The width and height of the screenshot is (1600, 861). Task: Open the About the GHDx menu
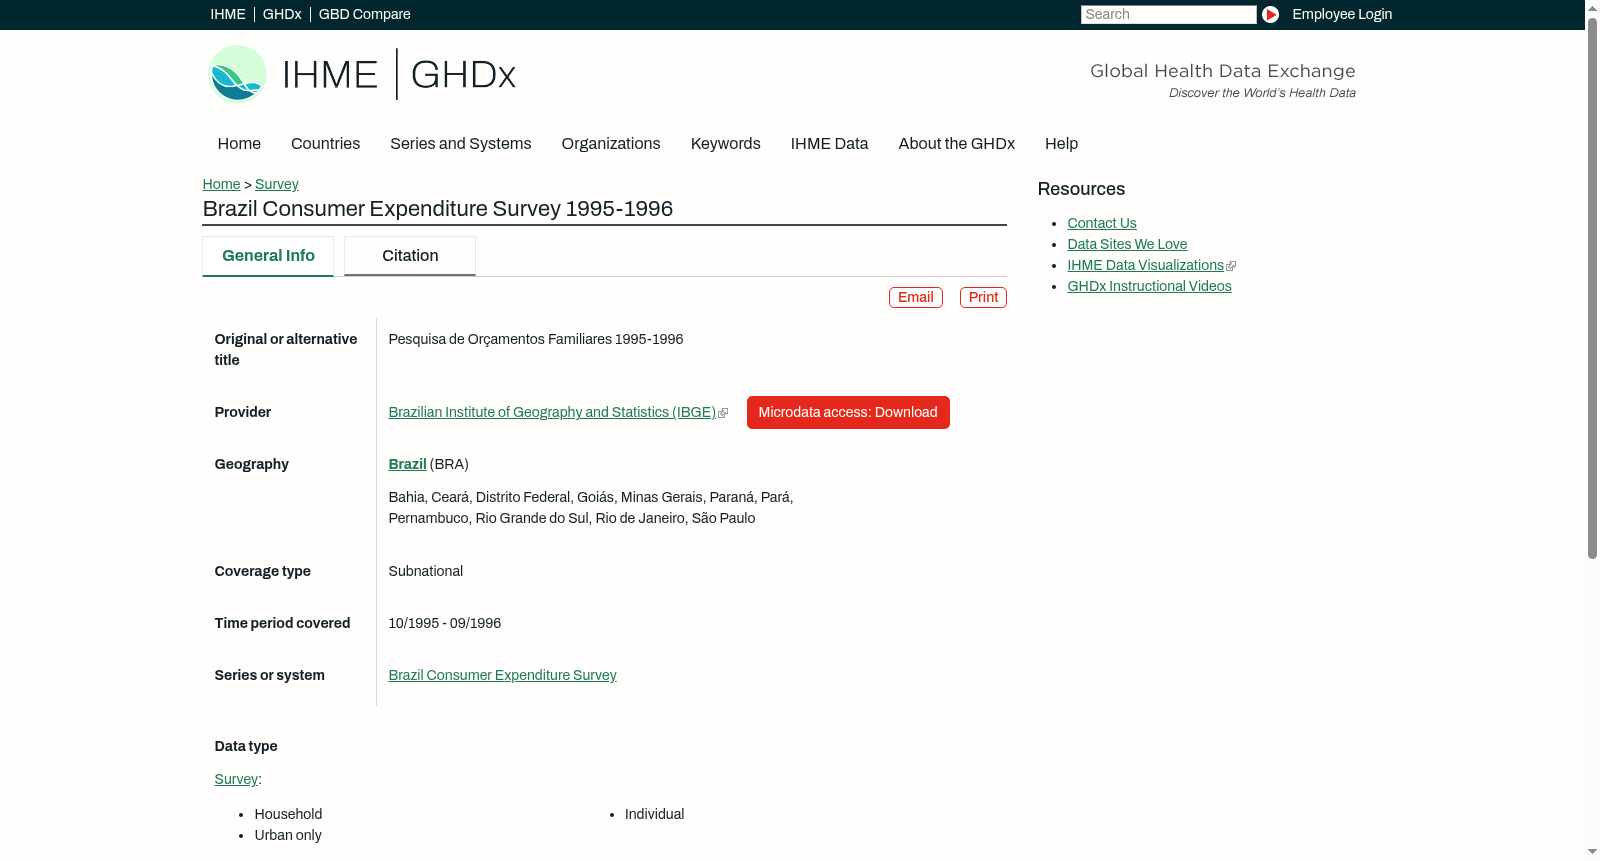(956, 144)
